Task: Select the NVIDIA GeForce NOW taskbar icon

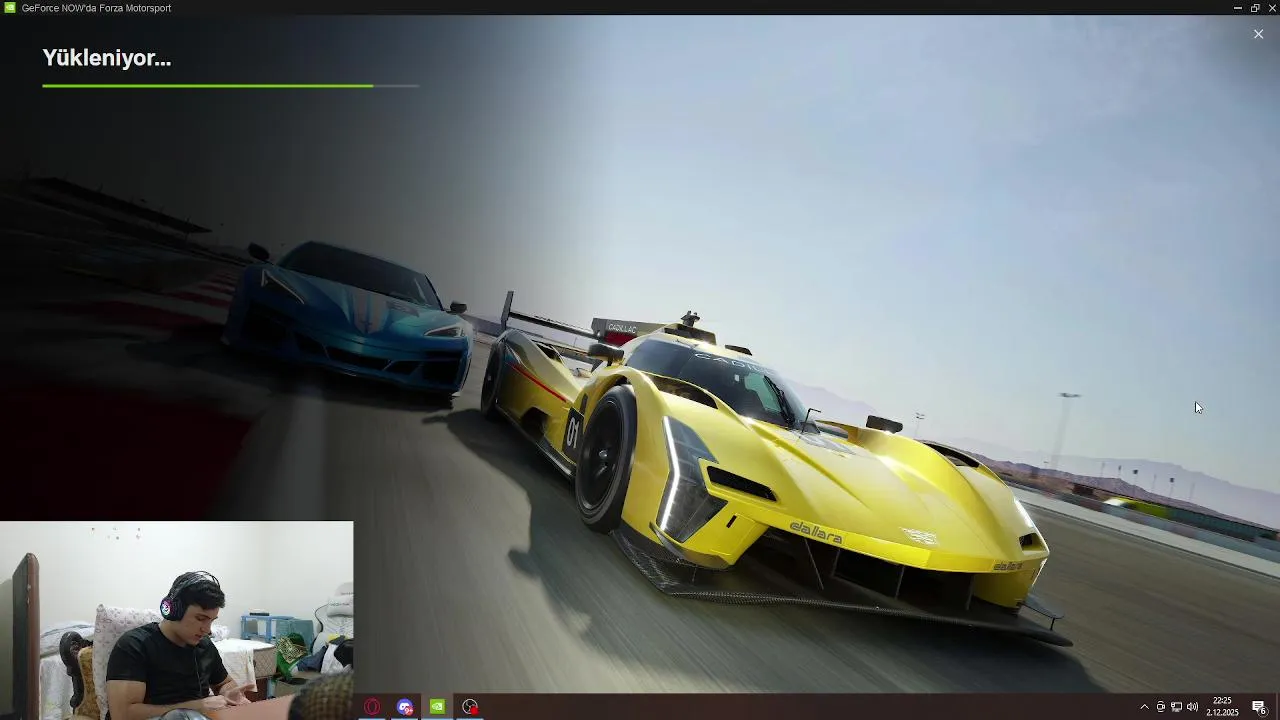Action: 438,707
